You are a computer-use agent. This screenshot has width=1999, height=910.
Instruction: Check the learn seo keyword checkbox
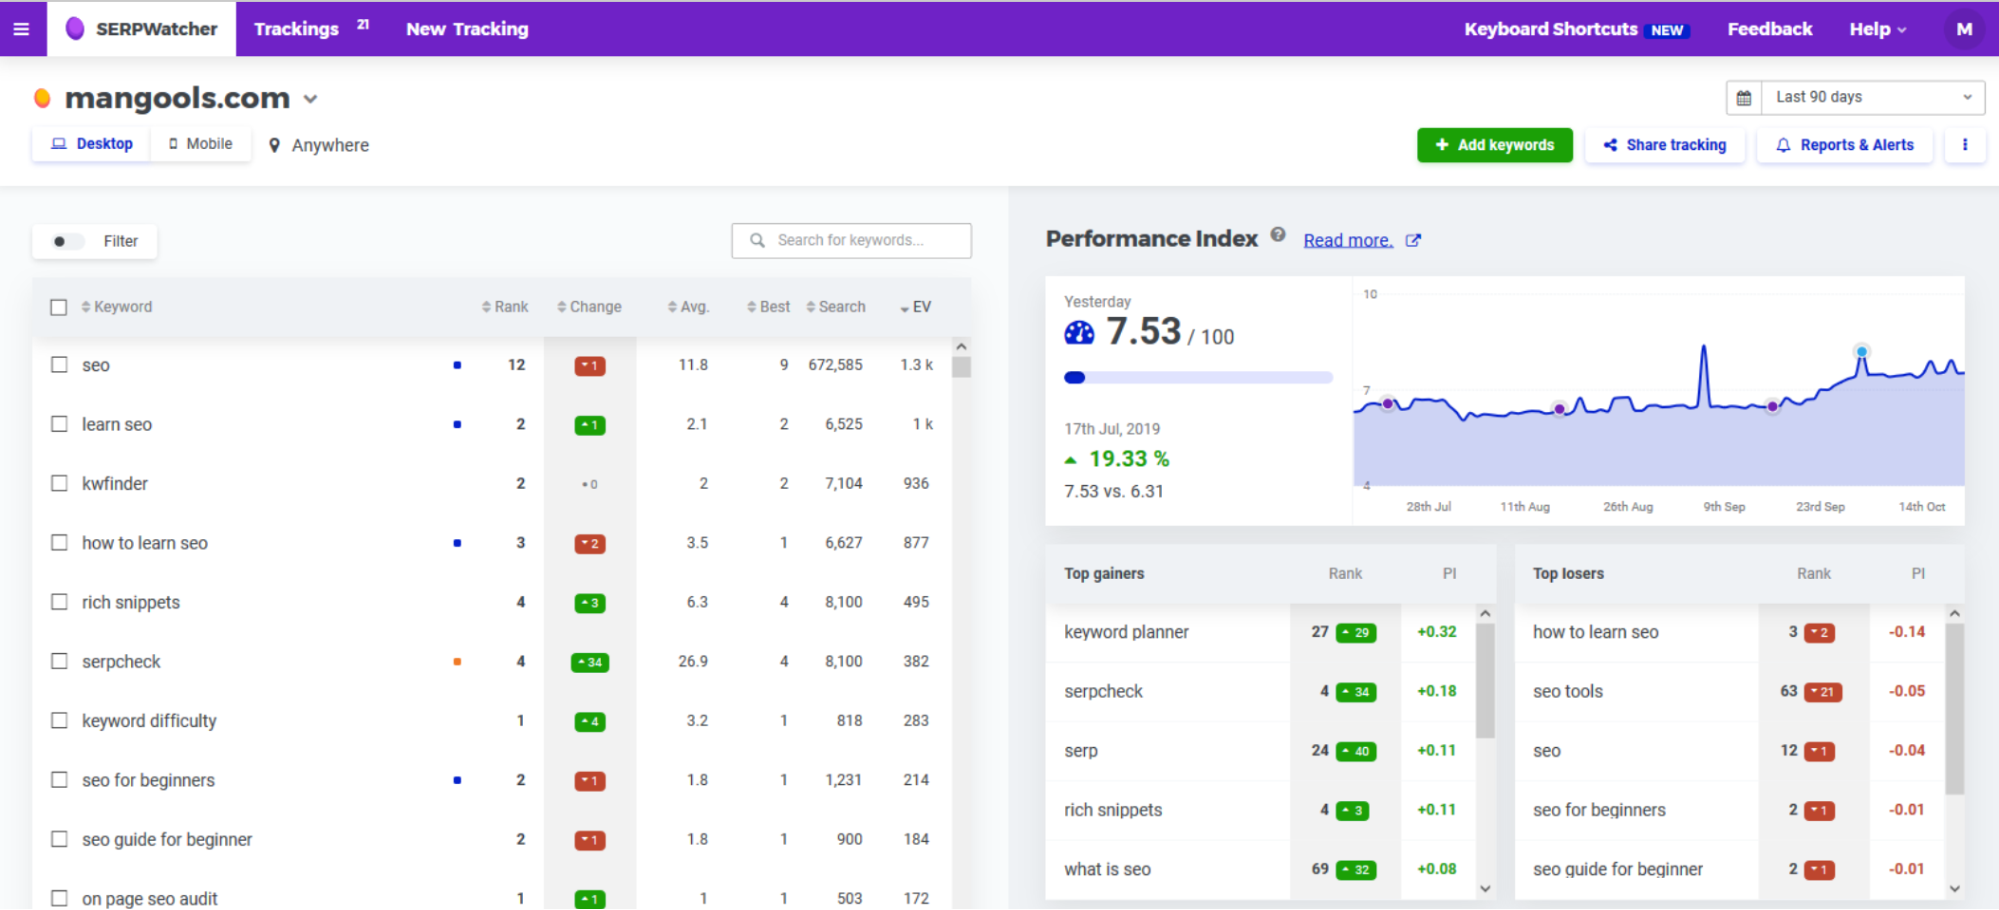(x=59, y=424)
